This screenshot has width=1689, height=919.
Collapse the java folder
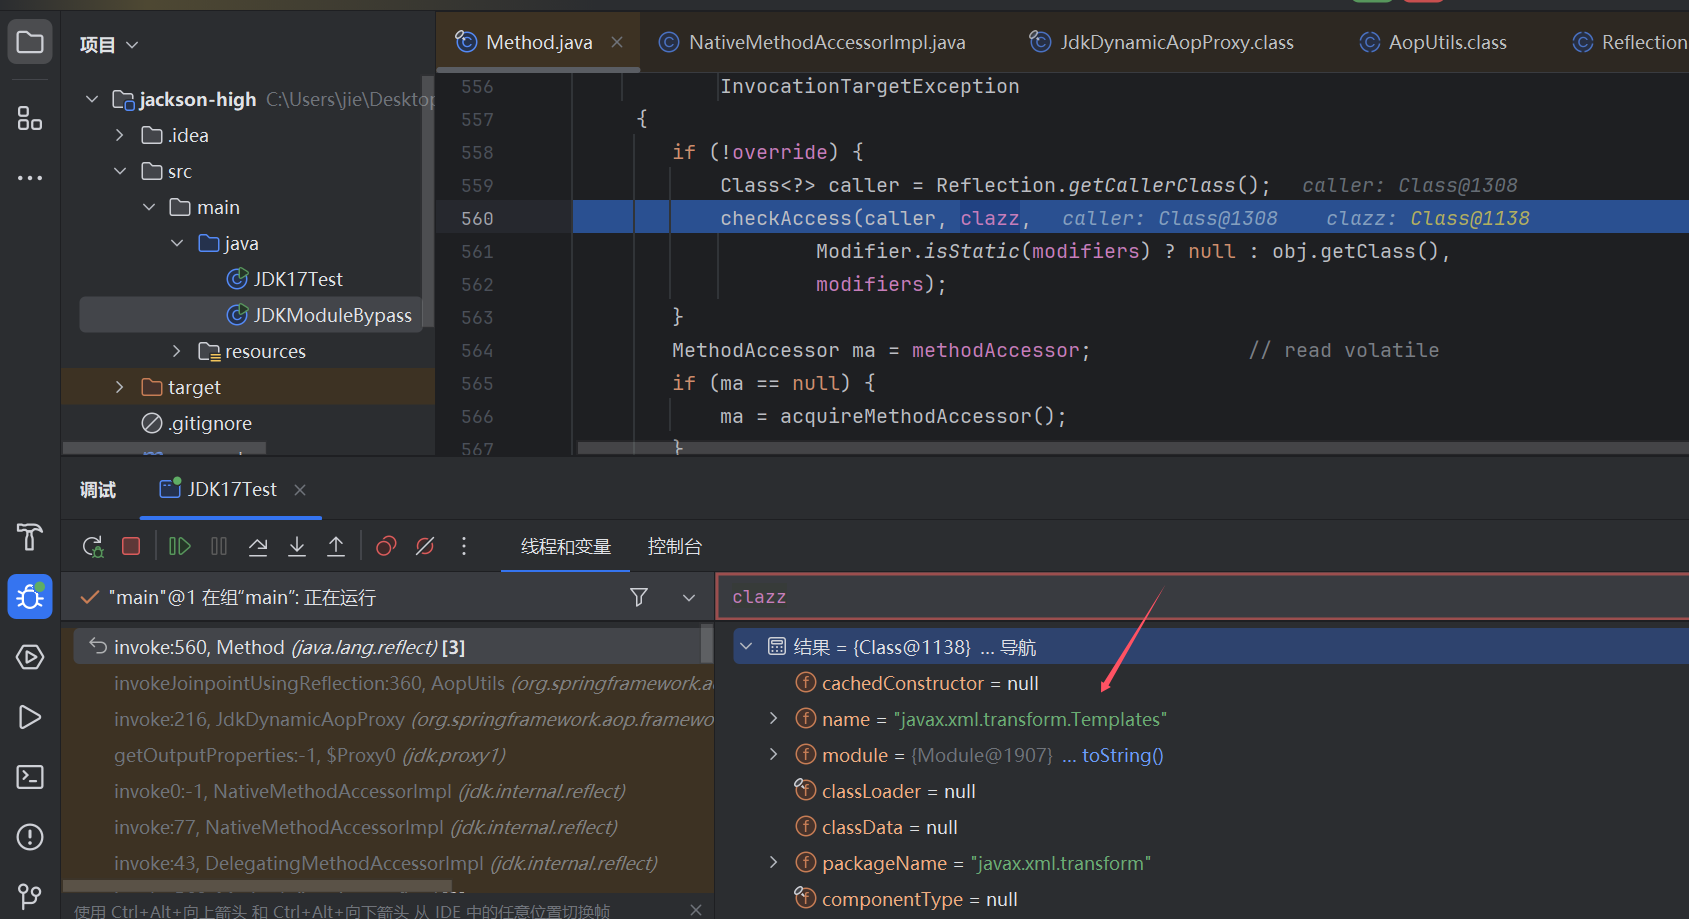(x=177, y=243)
